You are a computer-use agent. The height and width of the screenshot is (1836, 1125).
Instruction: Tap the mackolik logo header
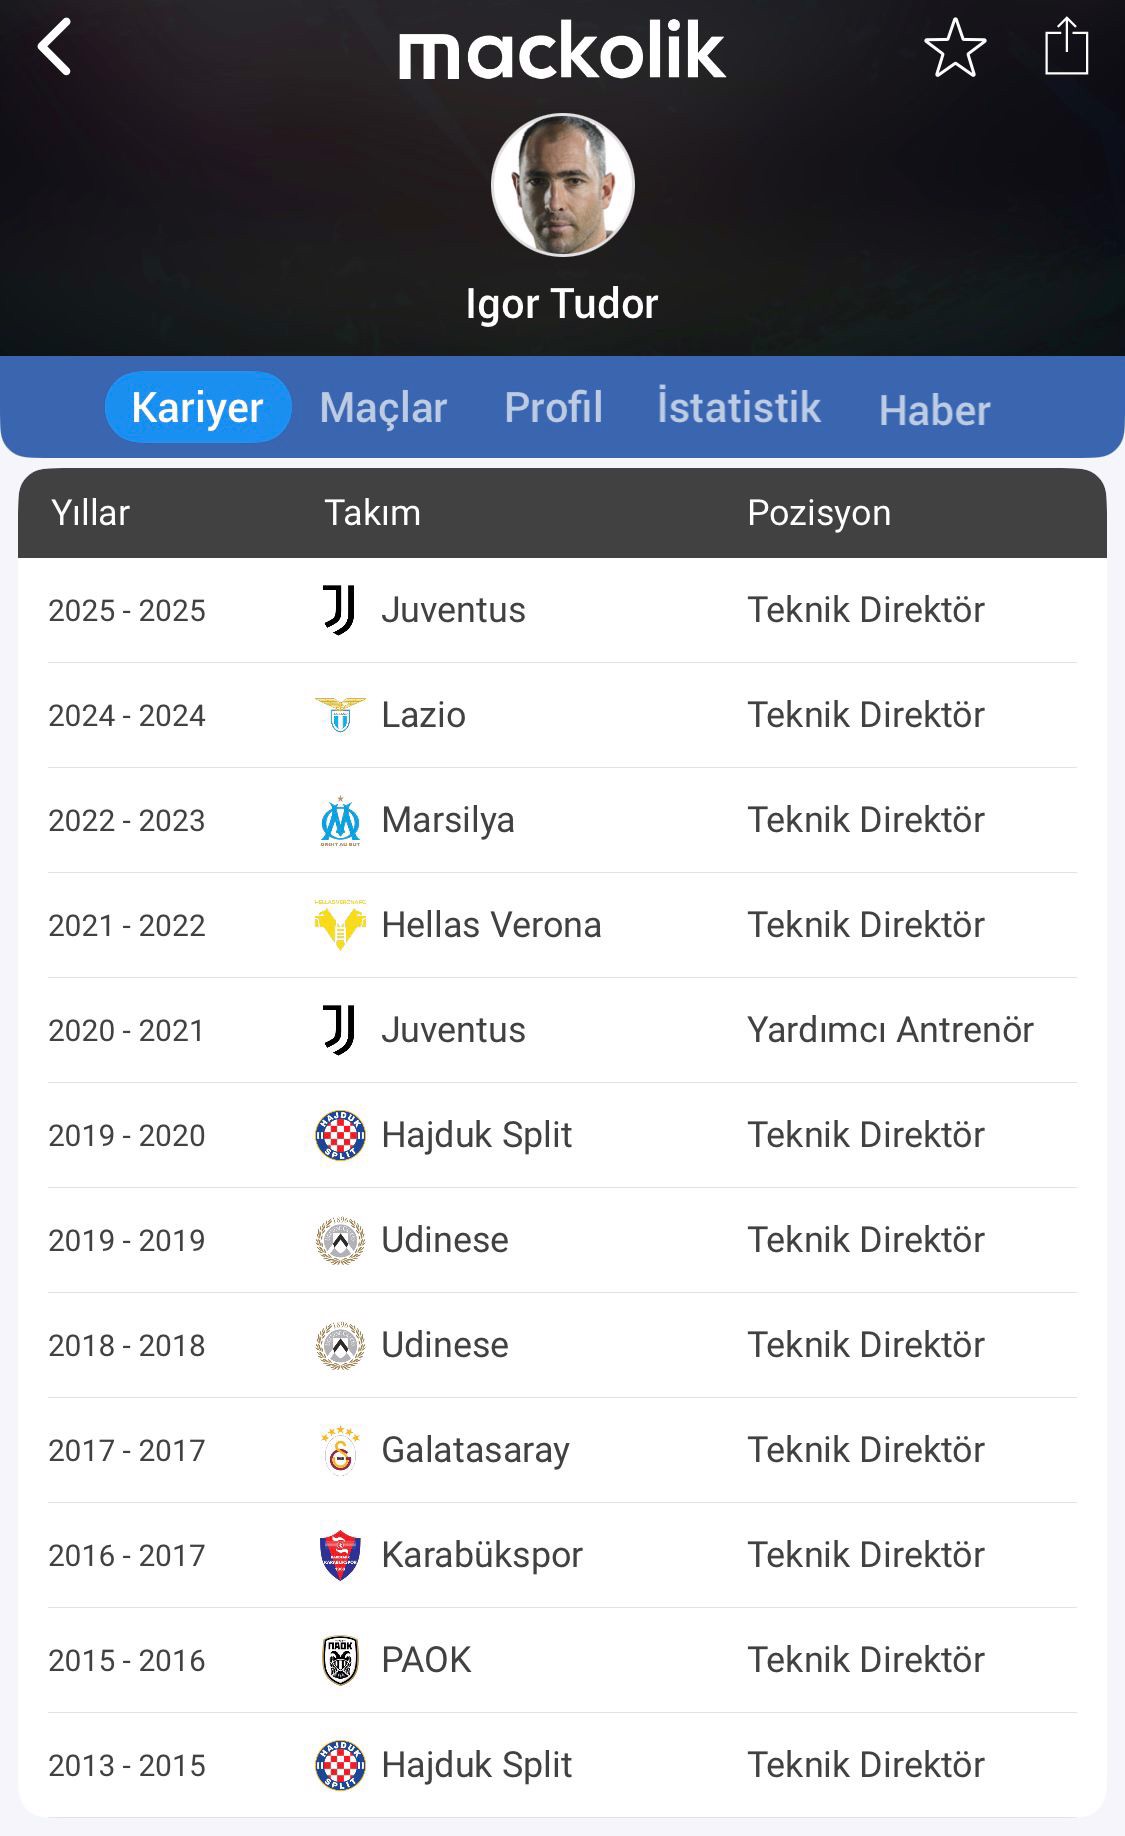(x=562, y=52)
